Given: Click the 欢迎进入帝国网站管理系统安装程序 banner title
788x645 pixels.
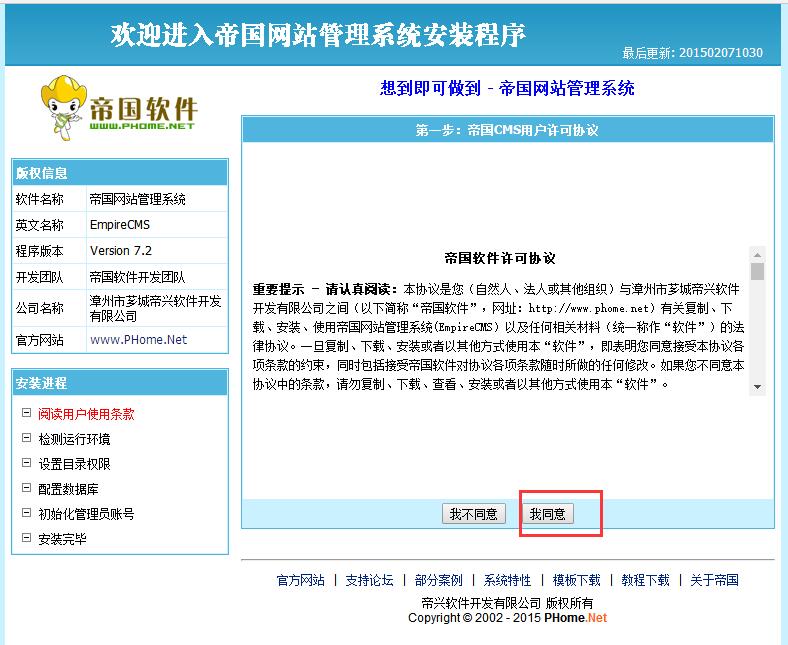Looking at the screenshot, I should [x=318, y=34].
